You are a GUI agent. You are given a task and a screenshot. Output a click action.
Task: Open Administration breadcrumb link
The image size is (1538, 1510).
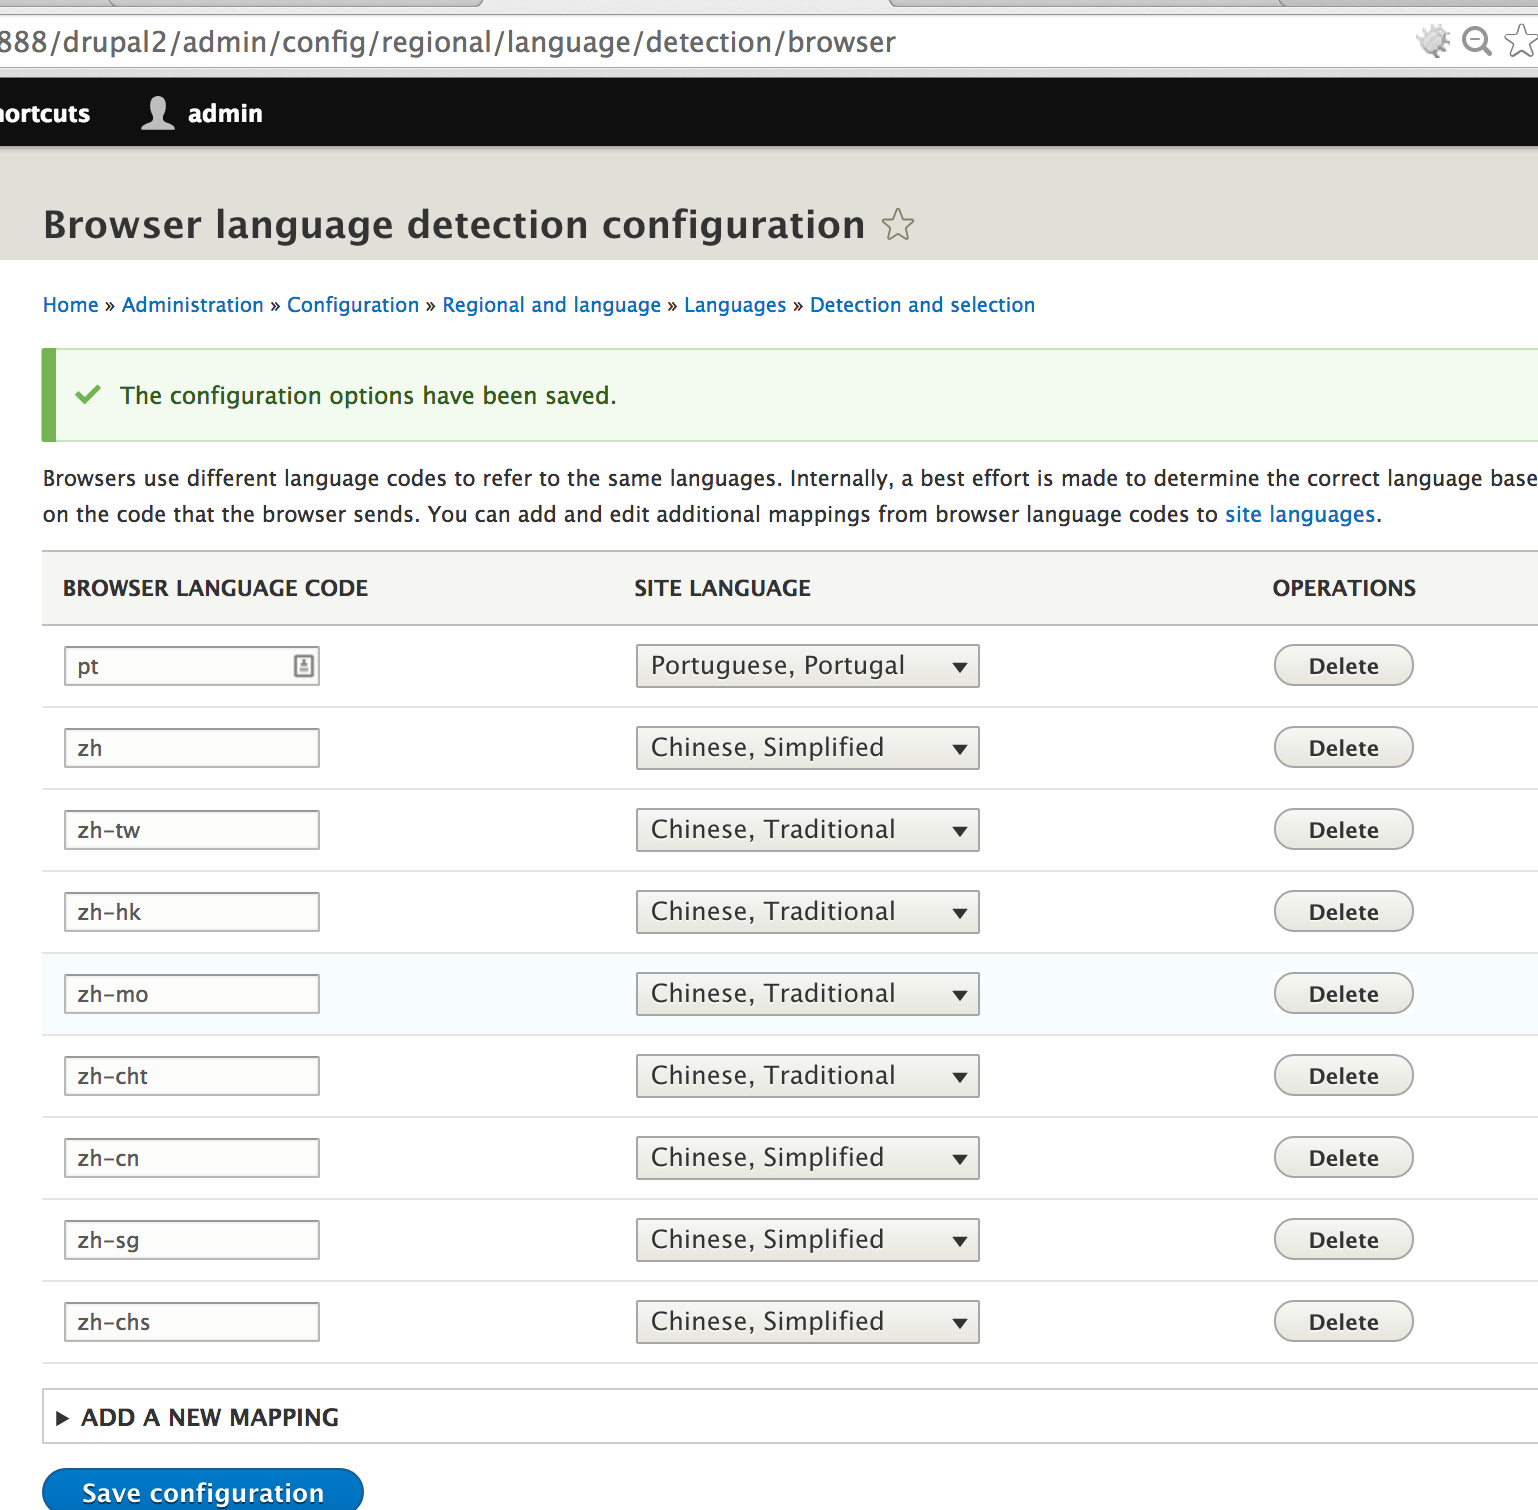coord(193,305)
